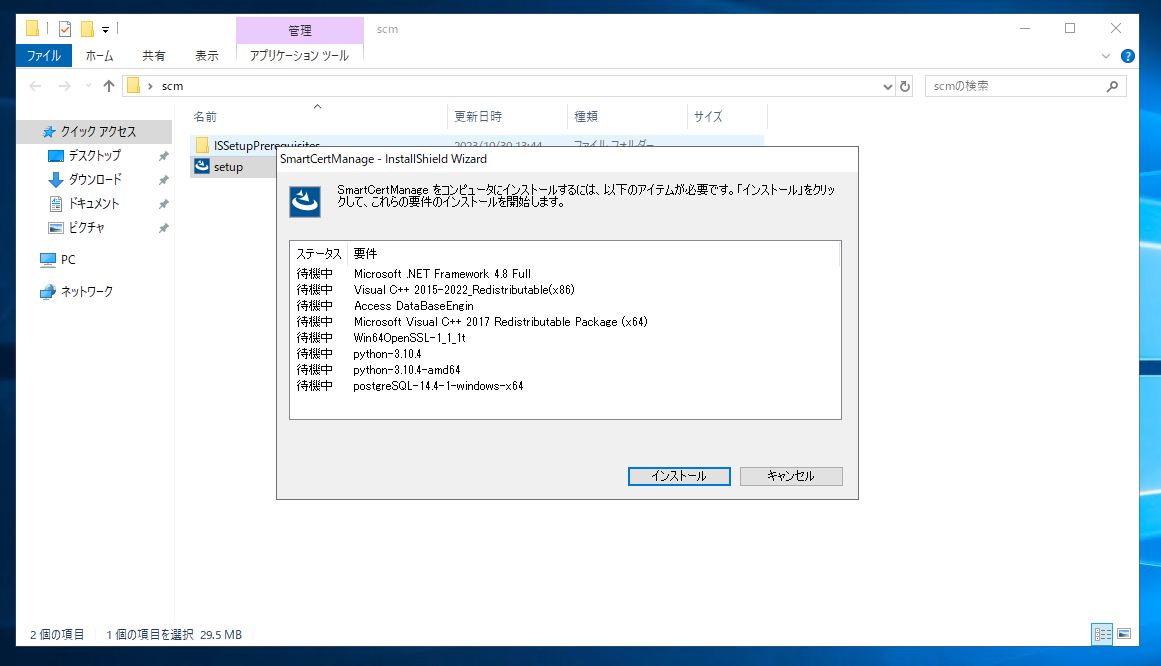The width and height of the screenshot is (1161, 666).
Task: Open the 共有 ribbon tab
Action: (x=153, y=56)
